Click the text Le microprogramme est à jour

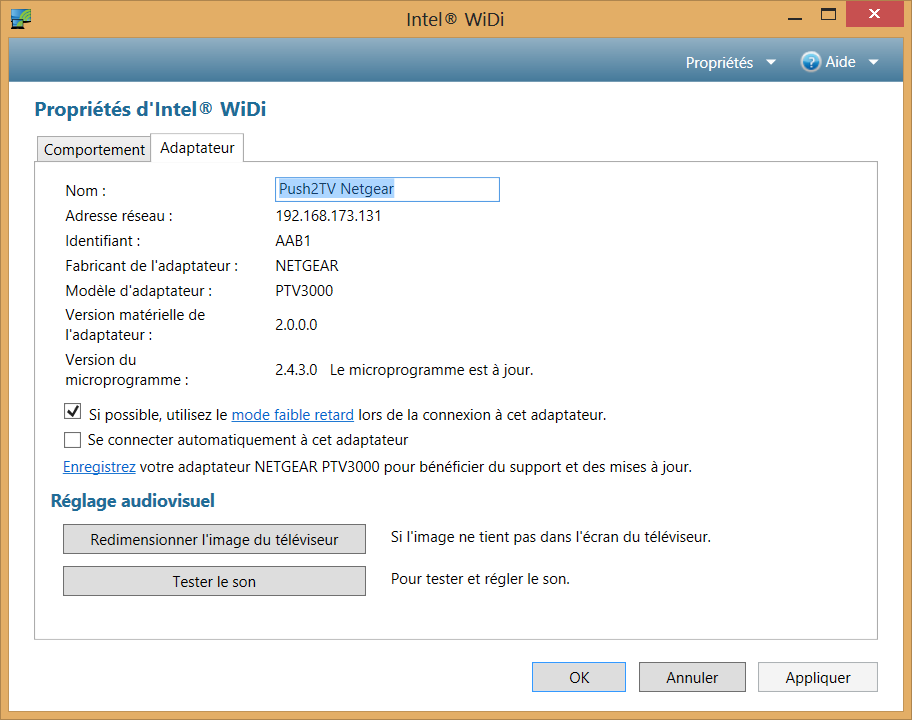coord(432,370)
